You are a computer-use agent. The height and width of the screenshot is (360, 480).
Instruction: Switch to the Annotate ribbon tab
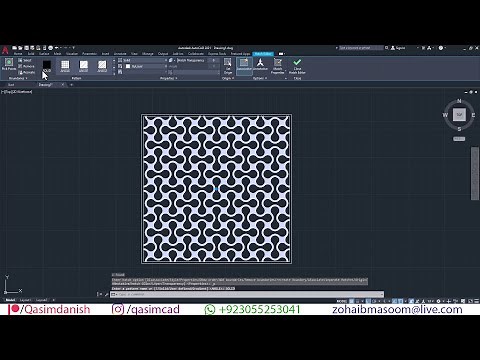[x=120, y=54]
